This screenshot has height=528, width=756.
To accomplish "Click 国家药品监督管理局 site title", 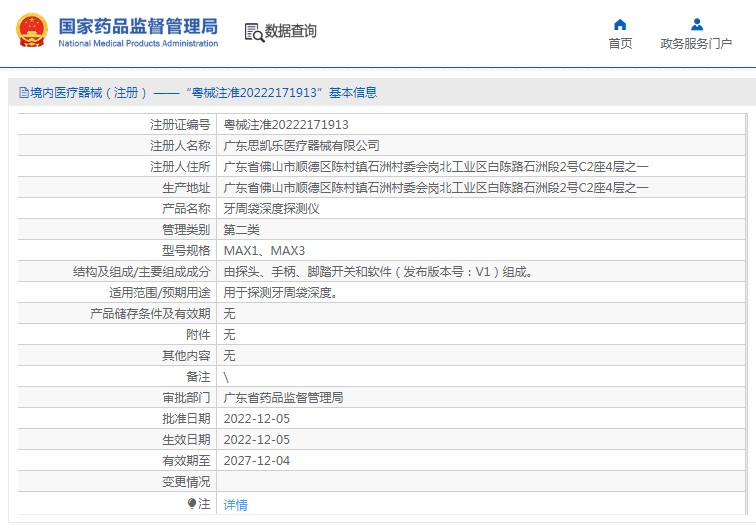I will 138,26.
